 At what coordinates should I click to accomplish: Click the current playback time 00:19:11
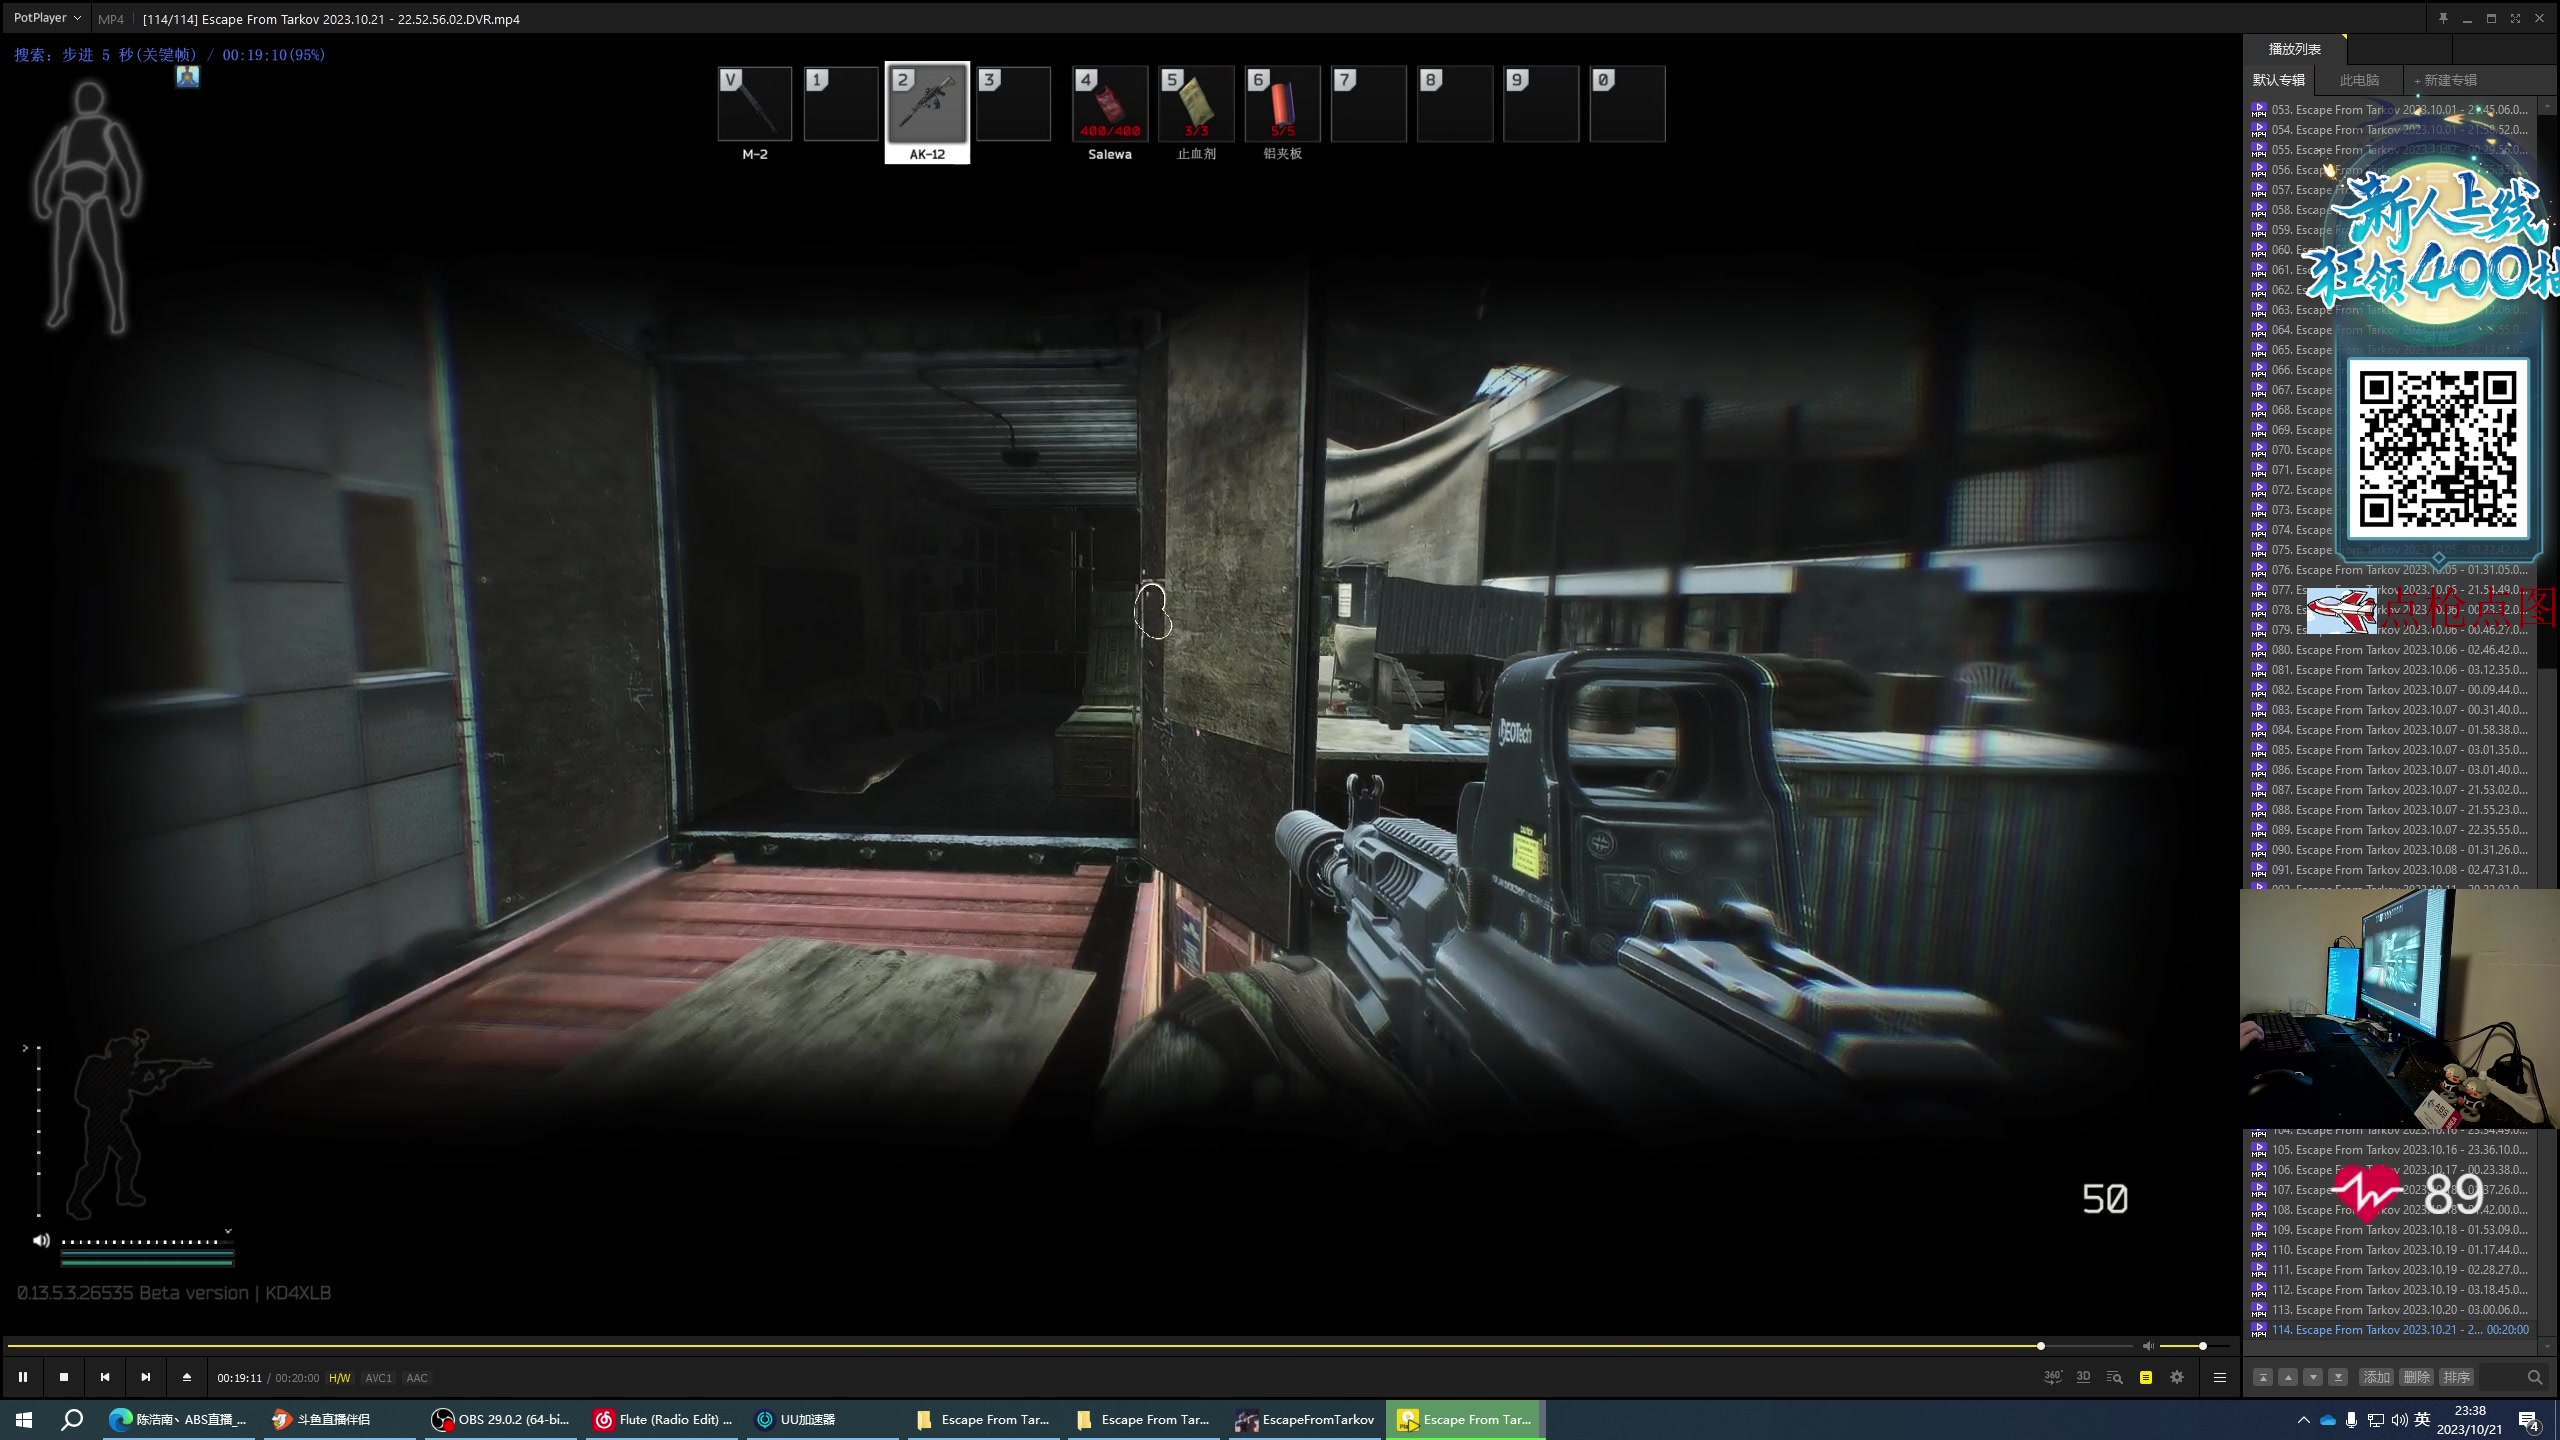click(239, 1378)
